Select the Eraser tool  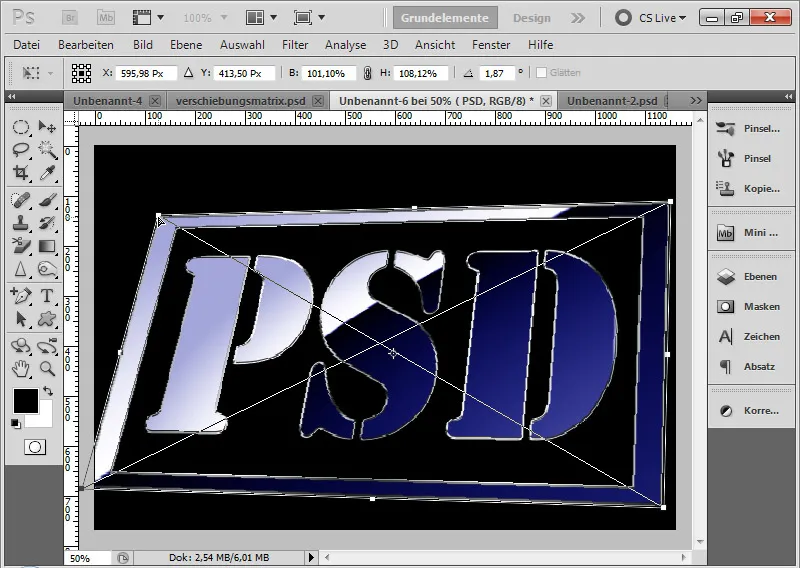click(20, 246)
